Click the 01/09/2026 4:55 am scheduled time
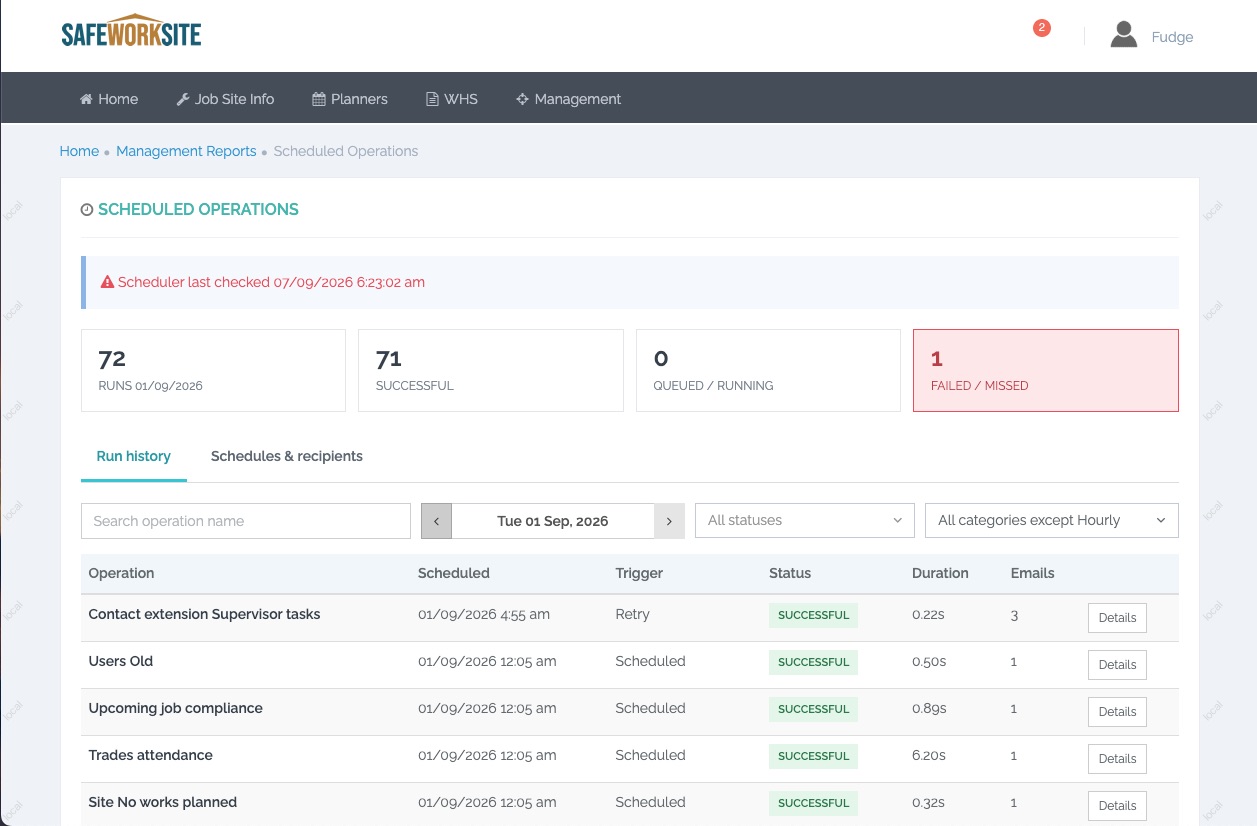The image size is (1257, 826). click(484, 614)
